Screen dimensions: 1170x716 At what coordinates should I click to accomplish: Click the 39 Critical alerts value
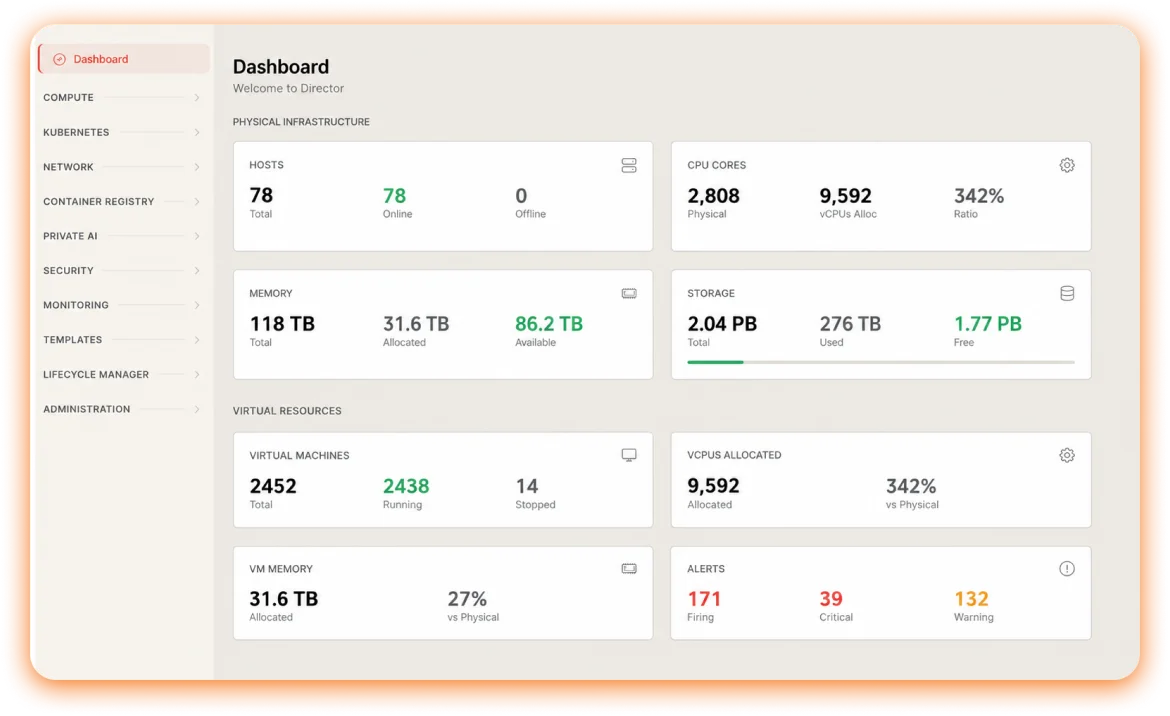click(830, 599)
